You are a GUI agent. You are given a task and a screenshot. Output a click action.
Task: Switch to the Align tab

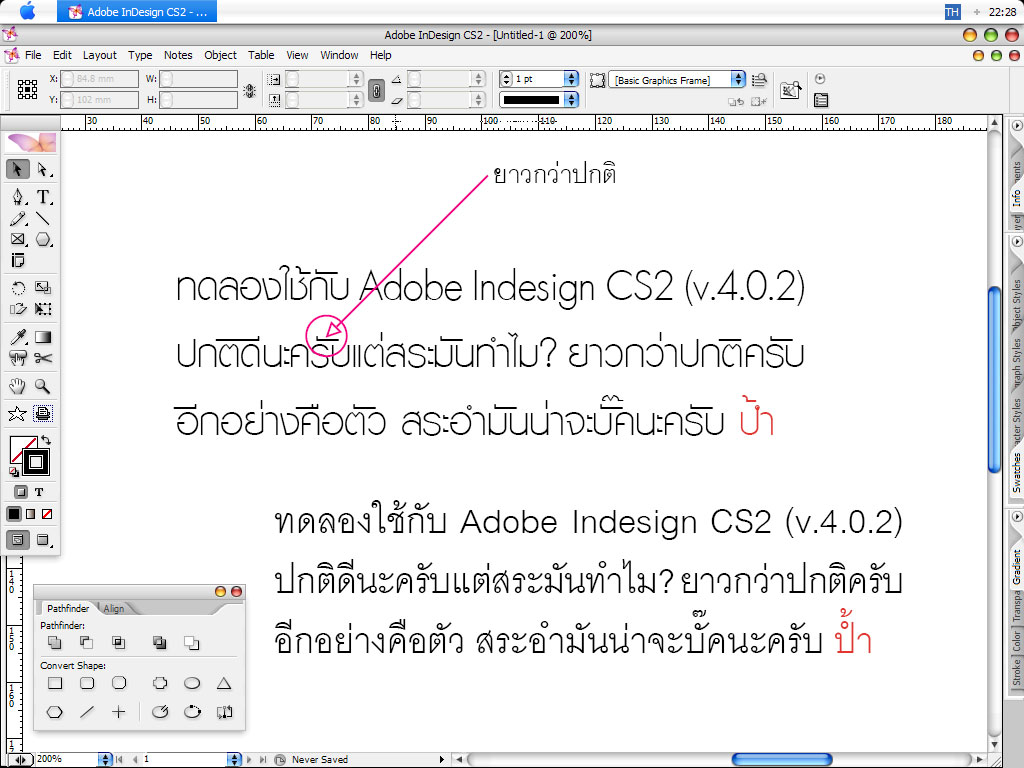[114, 609]
